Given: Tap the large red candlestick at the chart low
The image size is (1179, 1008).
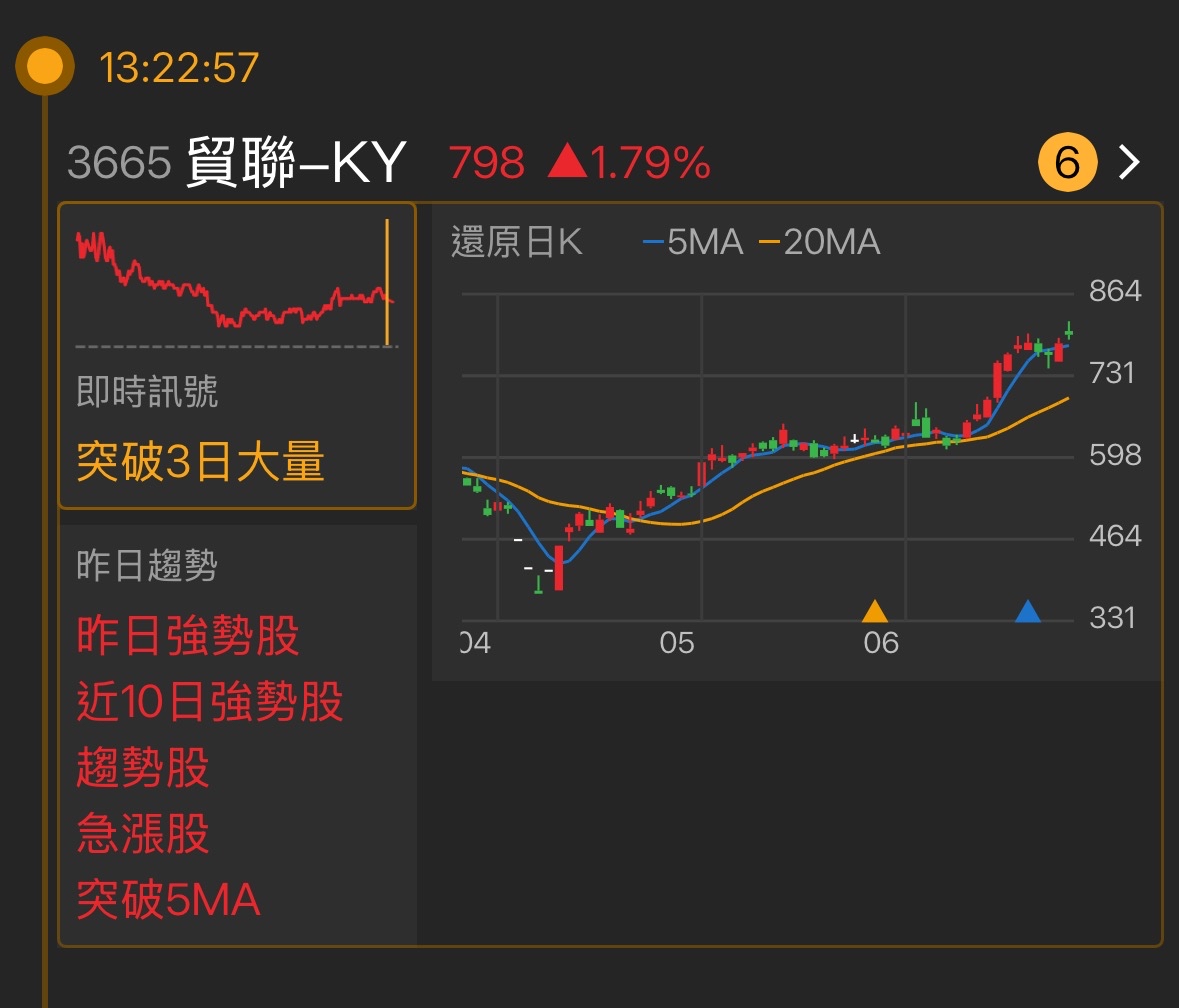Looking at the screenshot, I should pyautogui.click(x=559, y=568).
